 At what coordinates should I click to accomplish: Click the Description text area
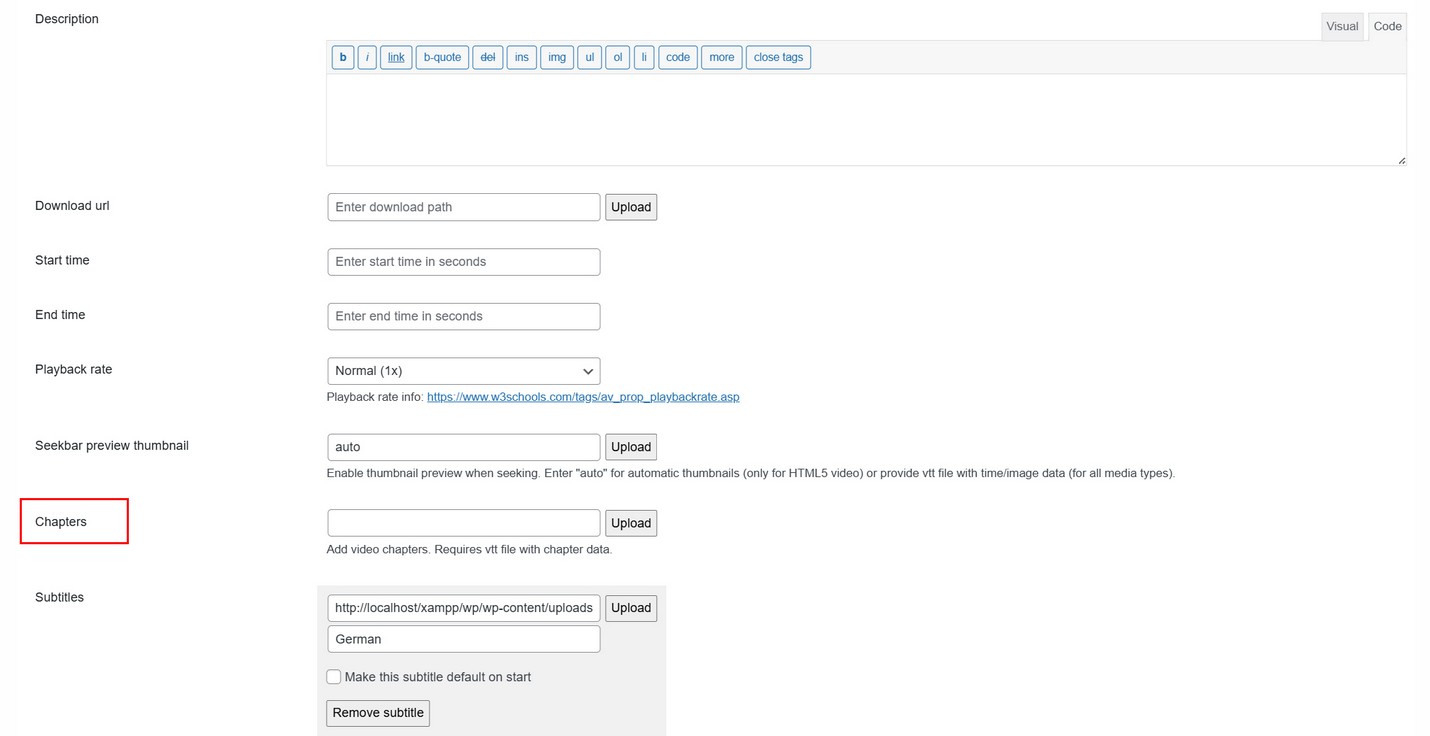[865, 119]
